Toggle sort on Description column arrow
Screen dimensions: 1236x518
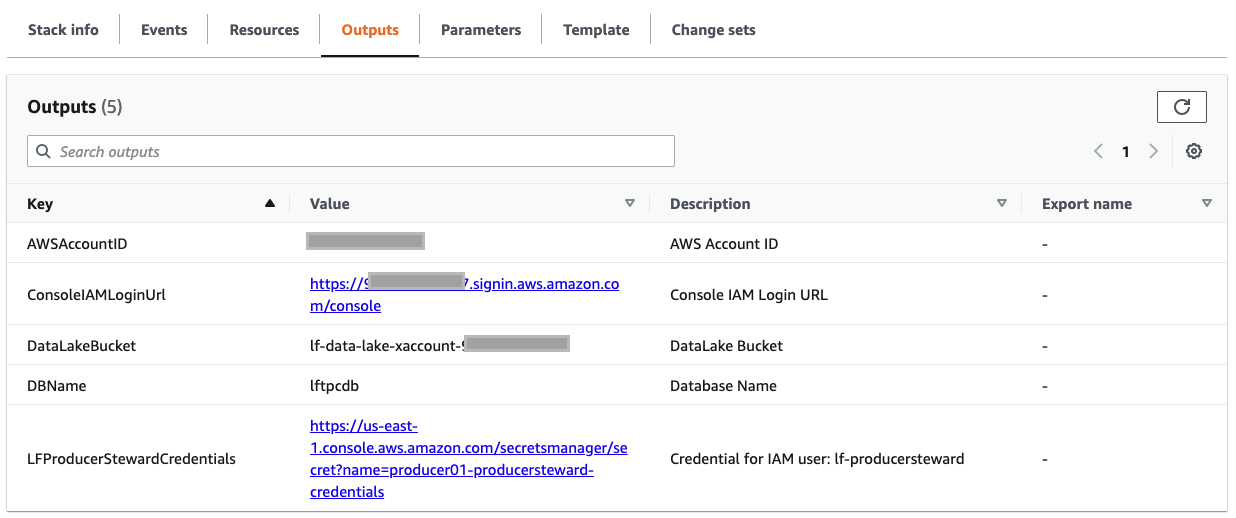(x=1002, y=203)
